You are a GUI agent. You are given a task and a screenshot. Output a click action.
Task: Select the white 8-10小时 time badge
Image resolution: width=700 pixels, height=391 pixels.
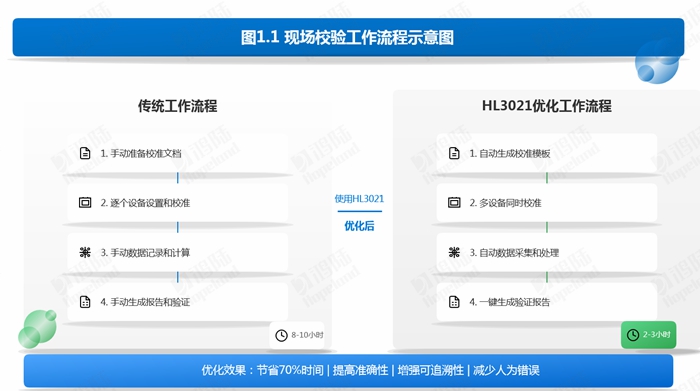click(297, 335)
